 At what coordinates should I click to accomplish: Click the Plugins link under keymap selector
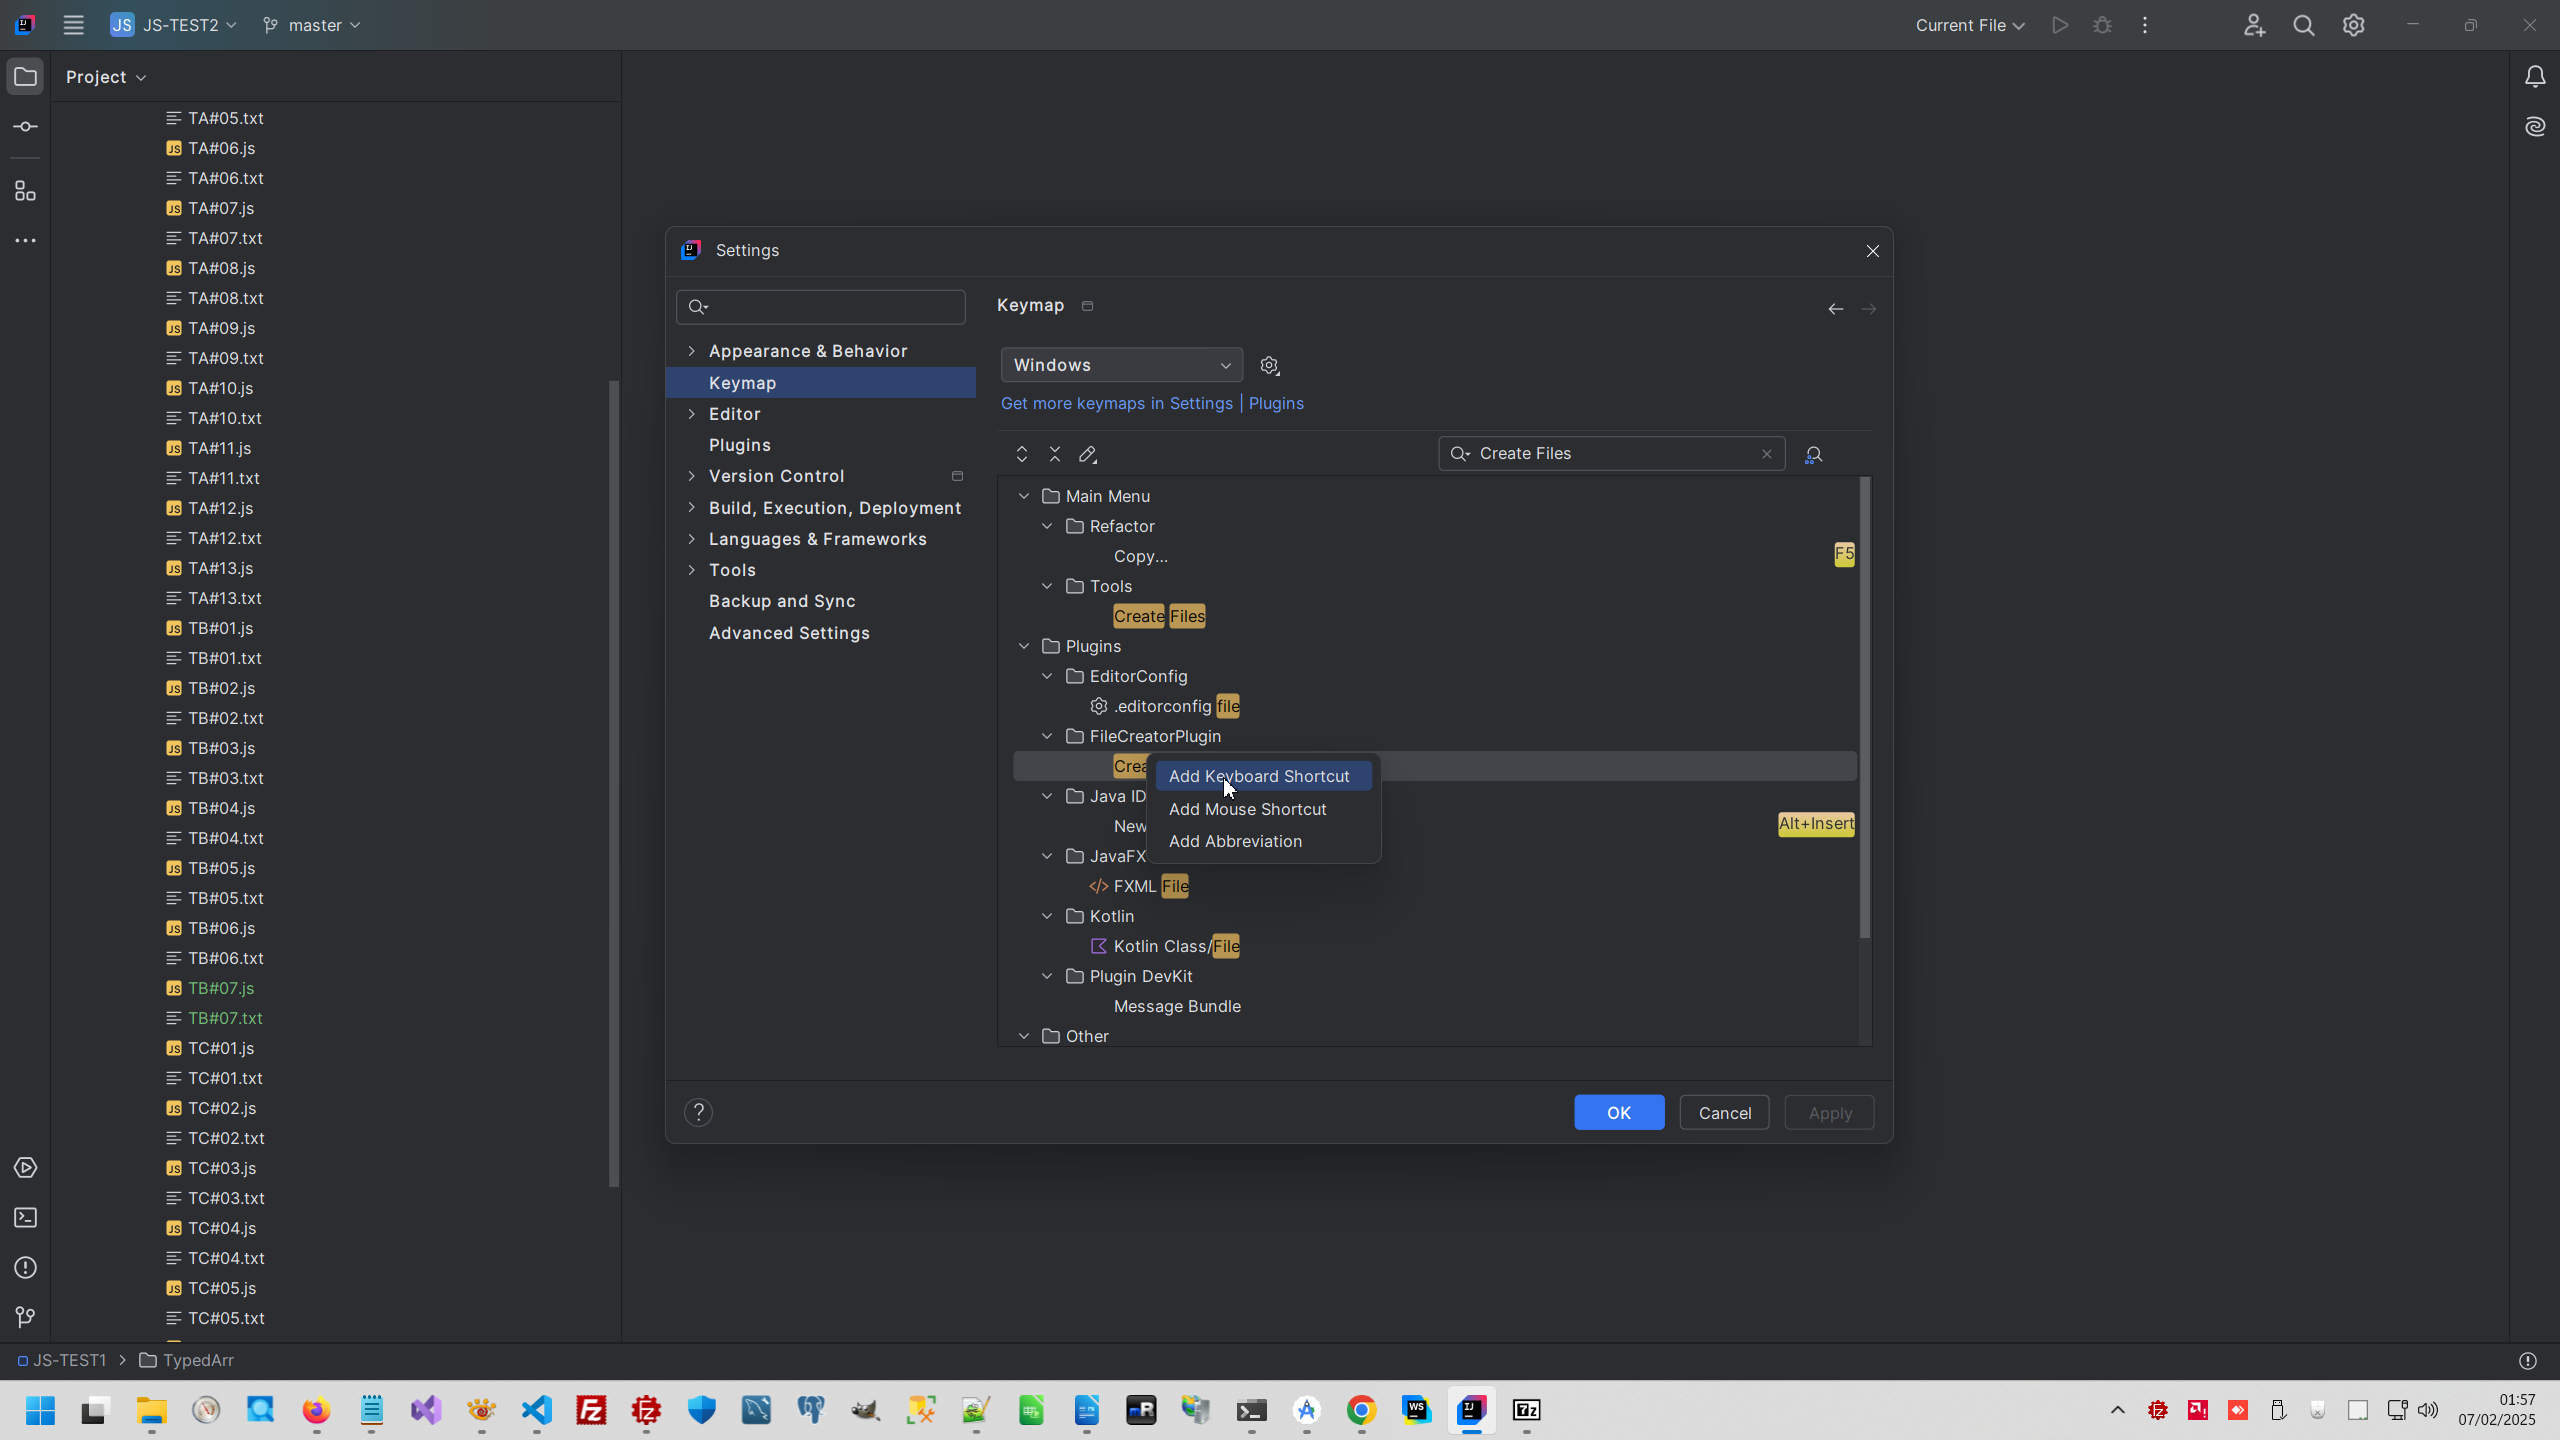(1276, 403)
